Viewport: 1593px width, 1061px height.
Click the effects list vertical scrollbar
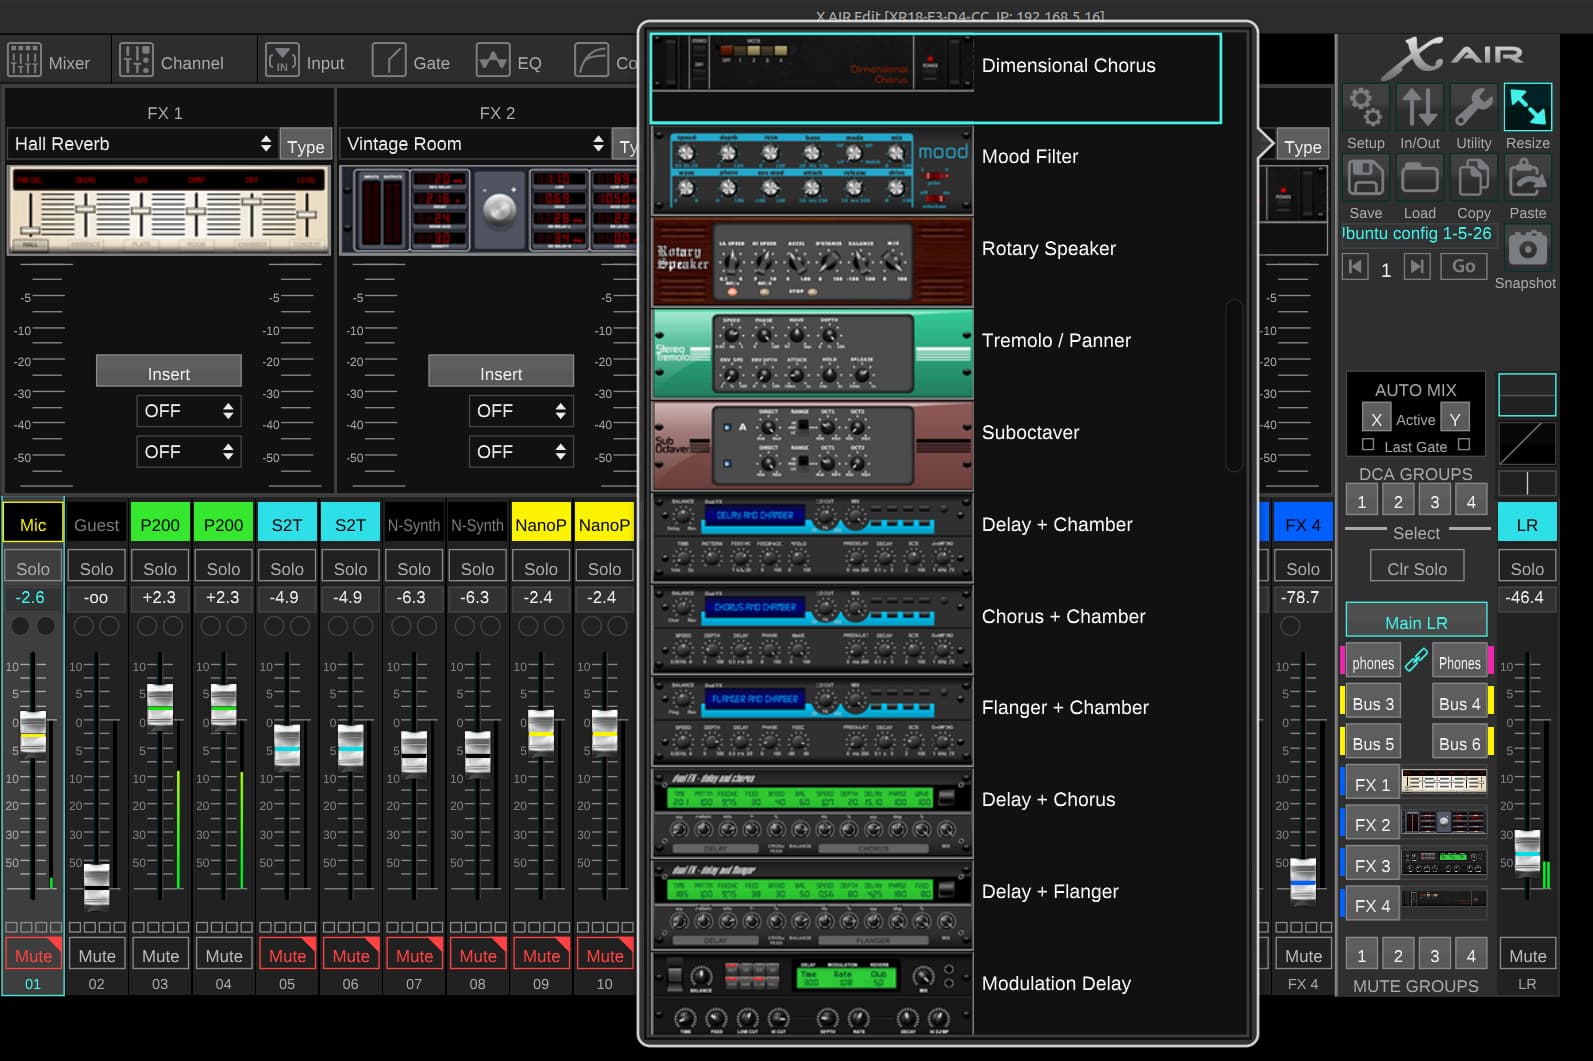1234,385
